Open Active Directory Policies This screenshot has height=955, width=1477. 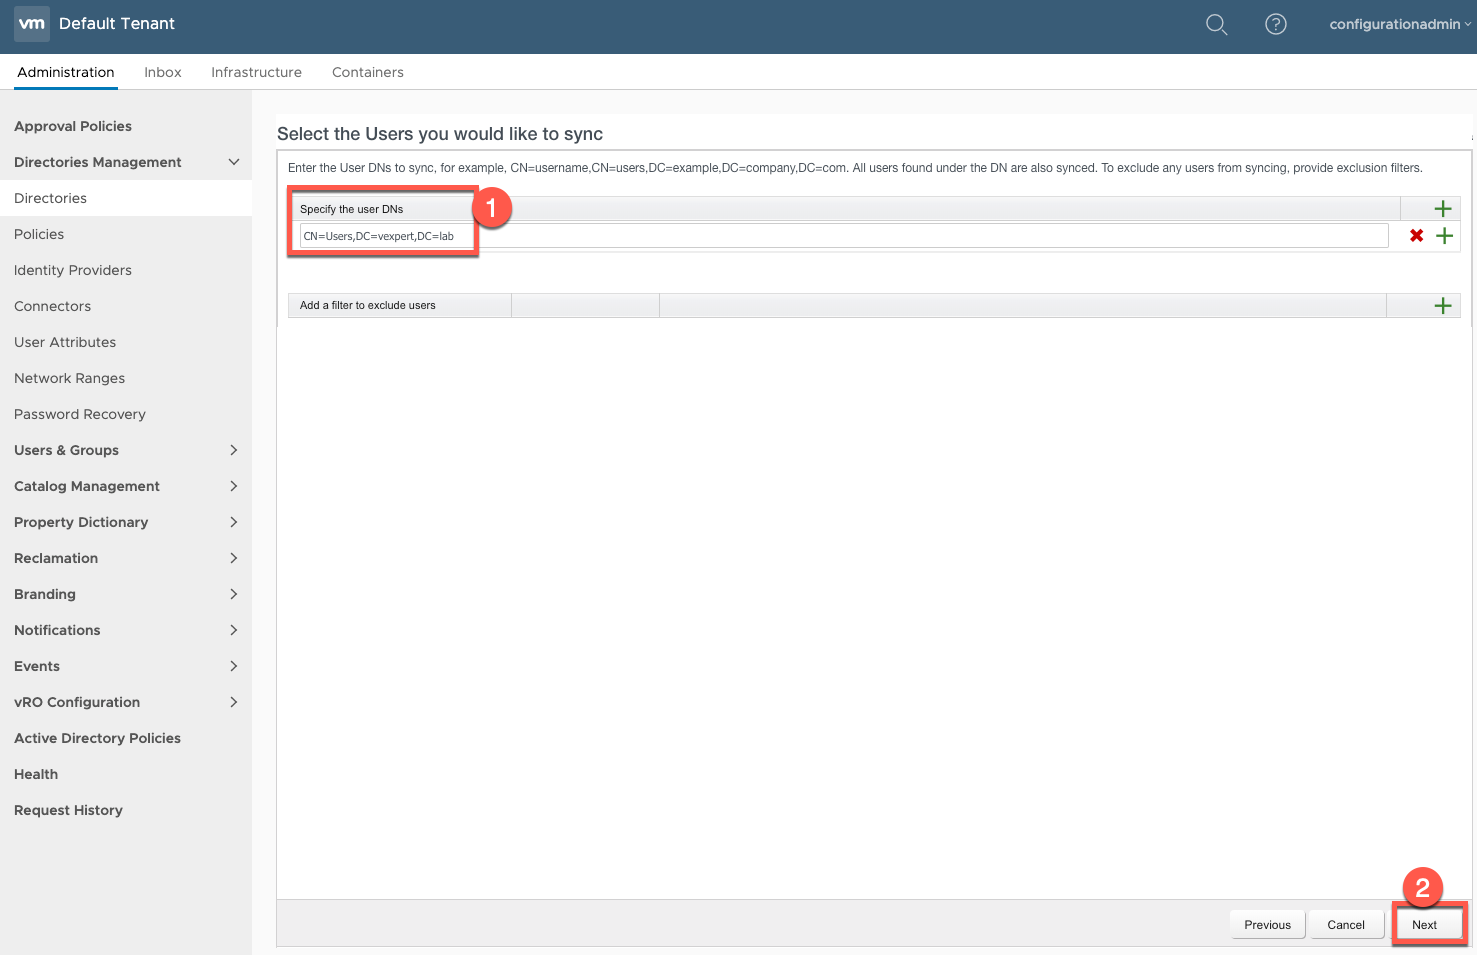(97, 738)
